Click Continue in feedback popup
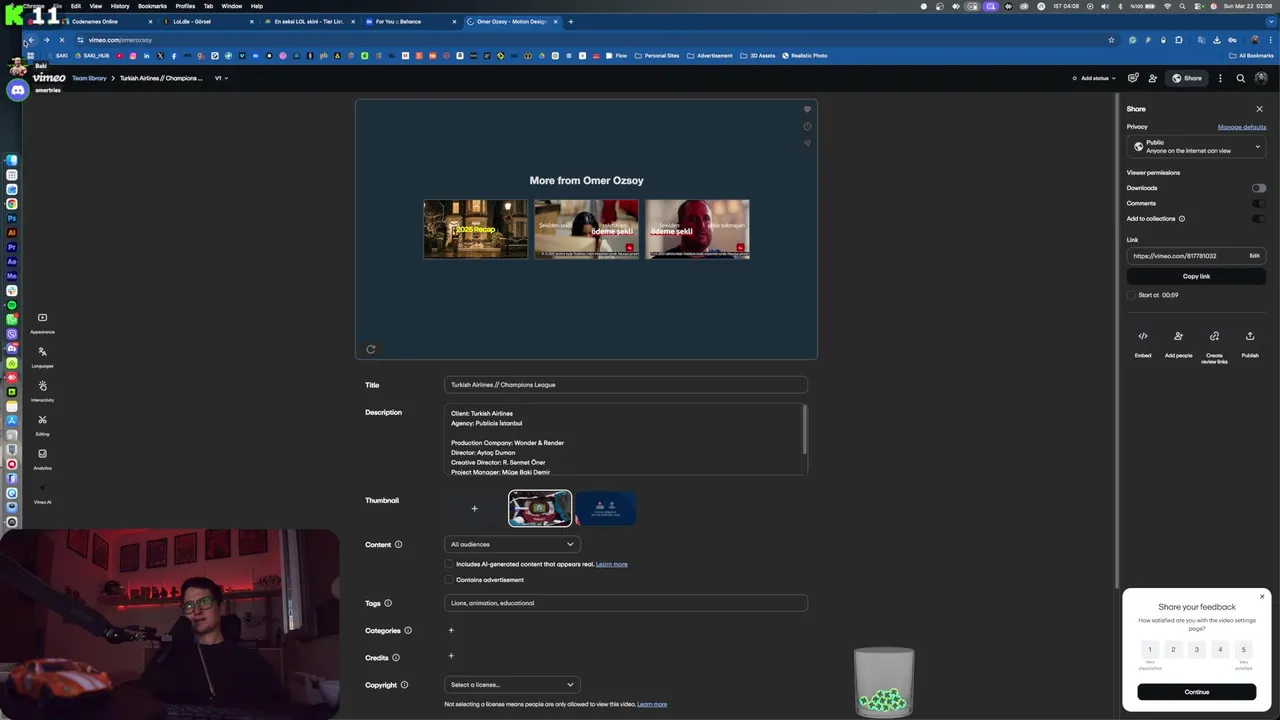Image resolution: width=1280 pixels, height=720 pixels. 1196,692
